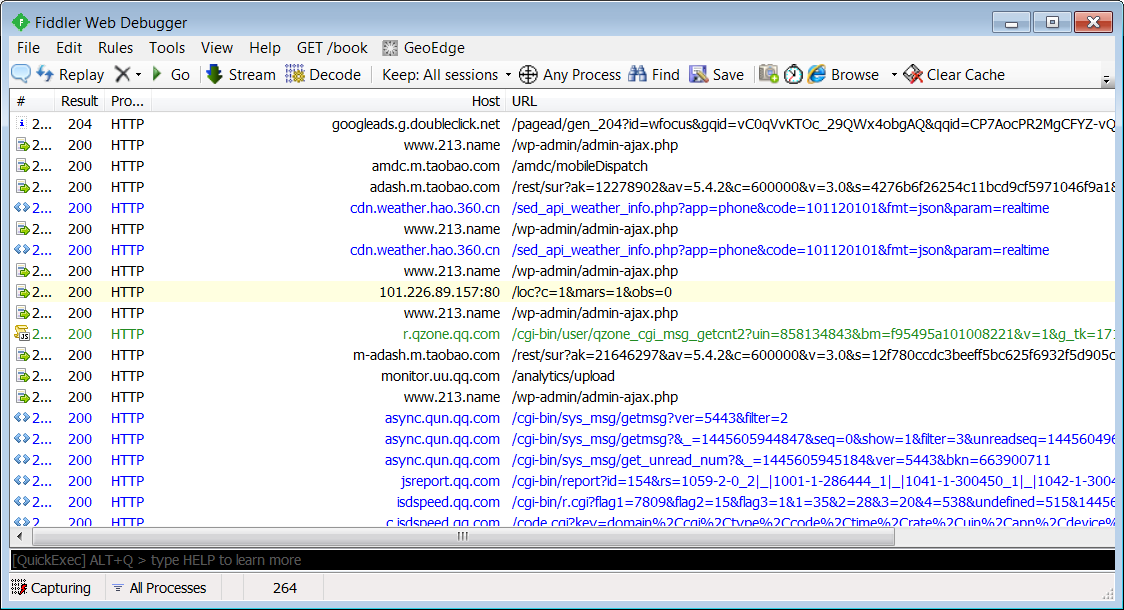Select monitor.uu.qq.com session
The image size is (1124, 610).
click(x=563, y=376)
